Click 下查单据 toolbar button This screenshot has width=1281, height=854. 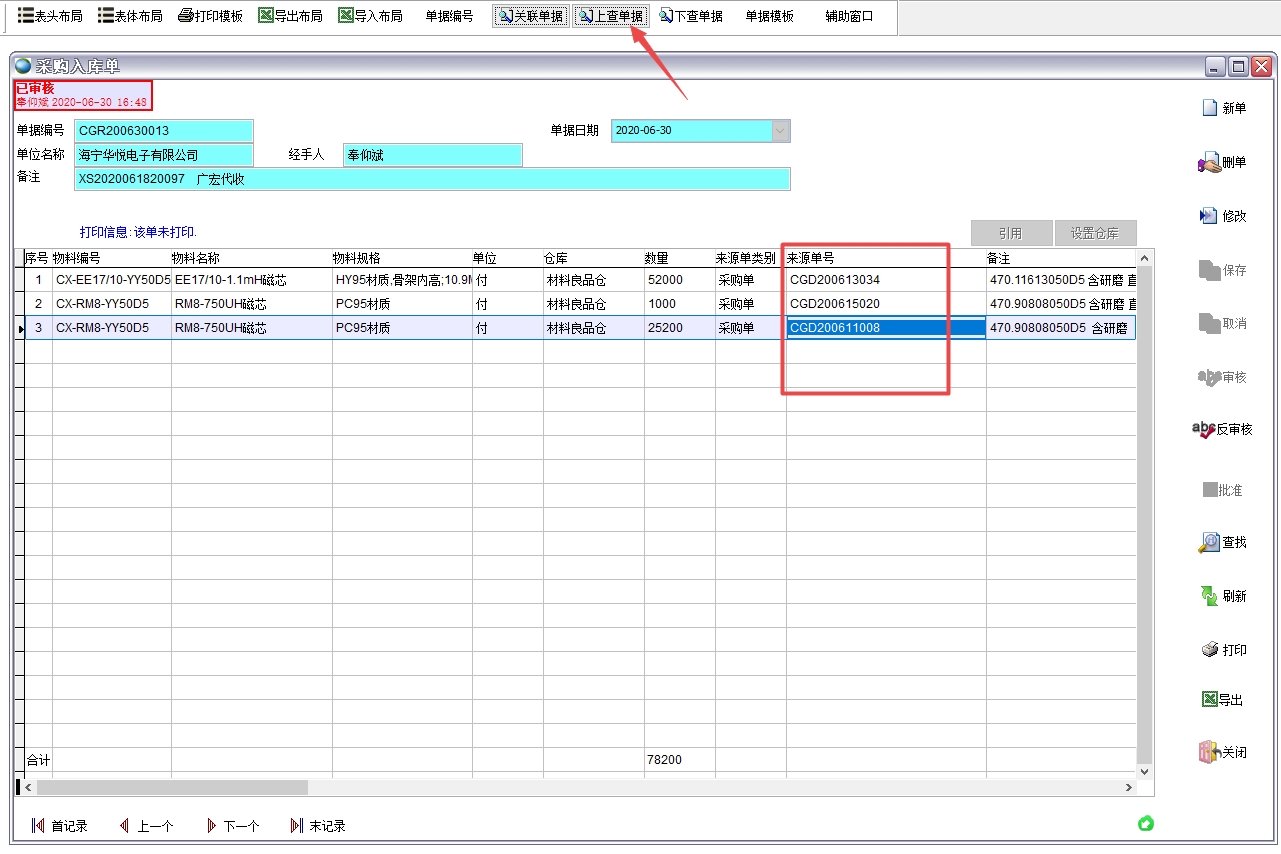[x=692, y=16]
